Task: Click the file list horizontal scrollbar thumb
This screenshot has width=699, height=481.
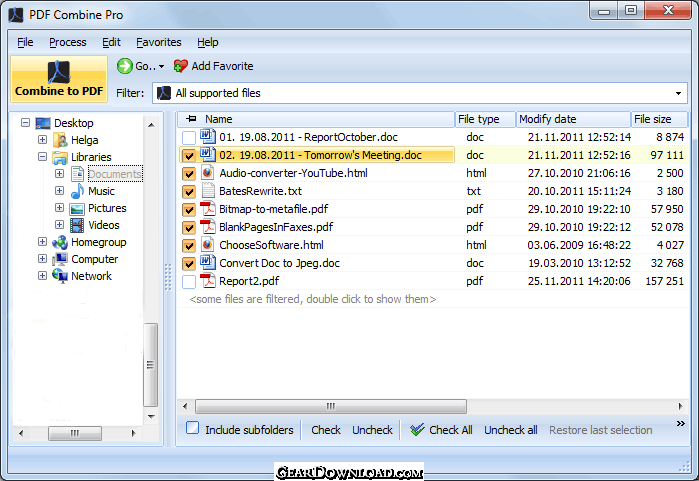Action: pyautogui.click(x=331, y=406)
